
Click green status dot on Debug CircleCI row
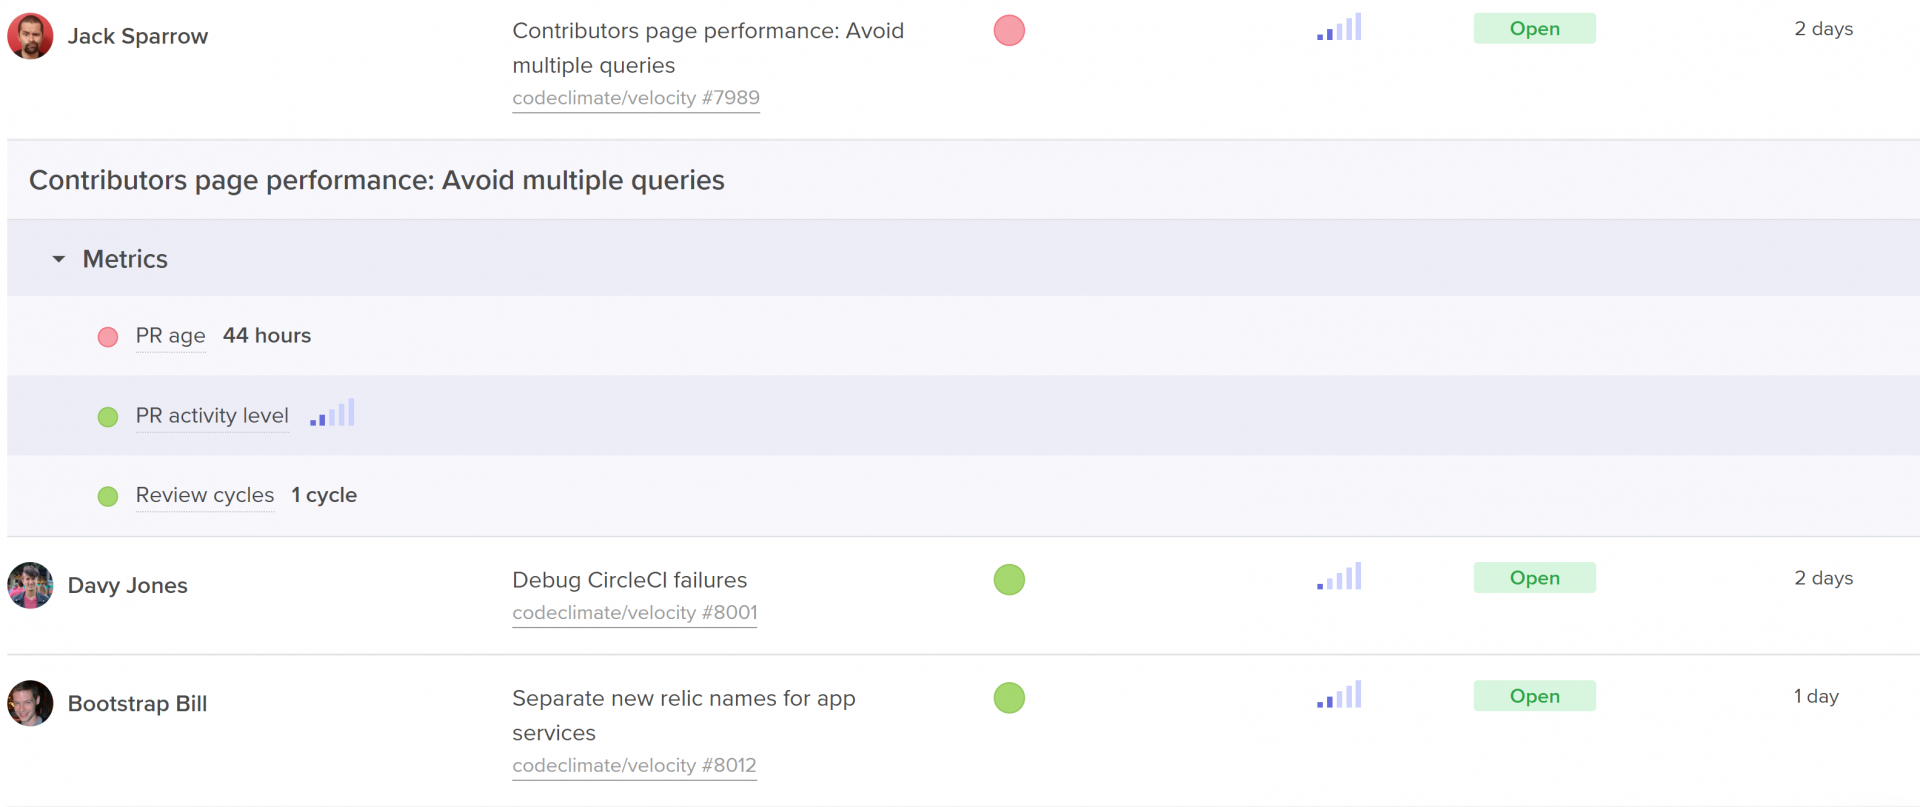pyautogui.click(x=1009, y=579)
